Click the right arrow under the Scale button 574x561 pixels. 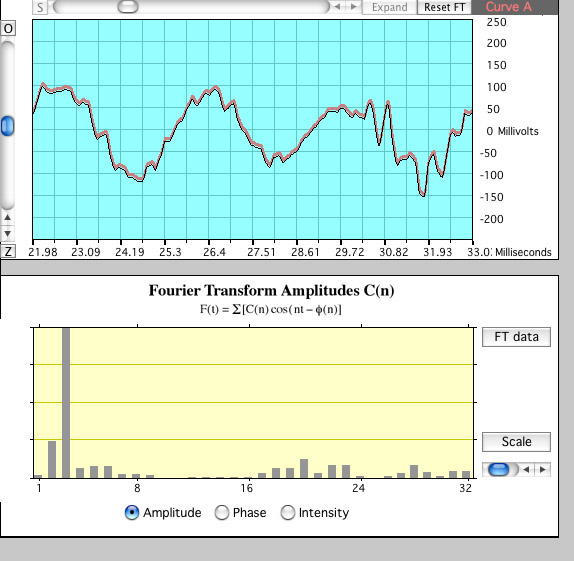point(543,469)
